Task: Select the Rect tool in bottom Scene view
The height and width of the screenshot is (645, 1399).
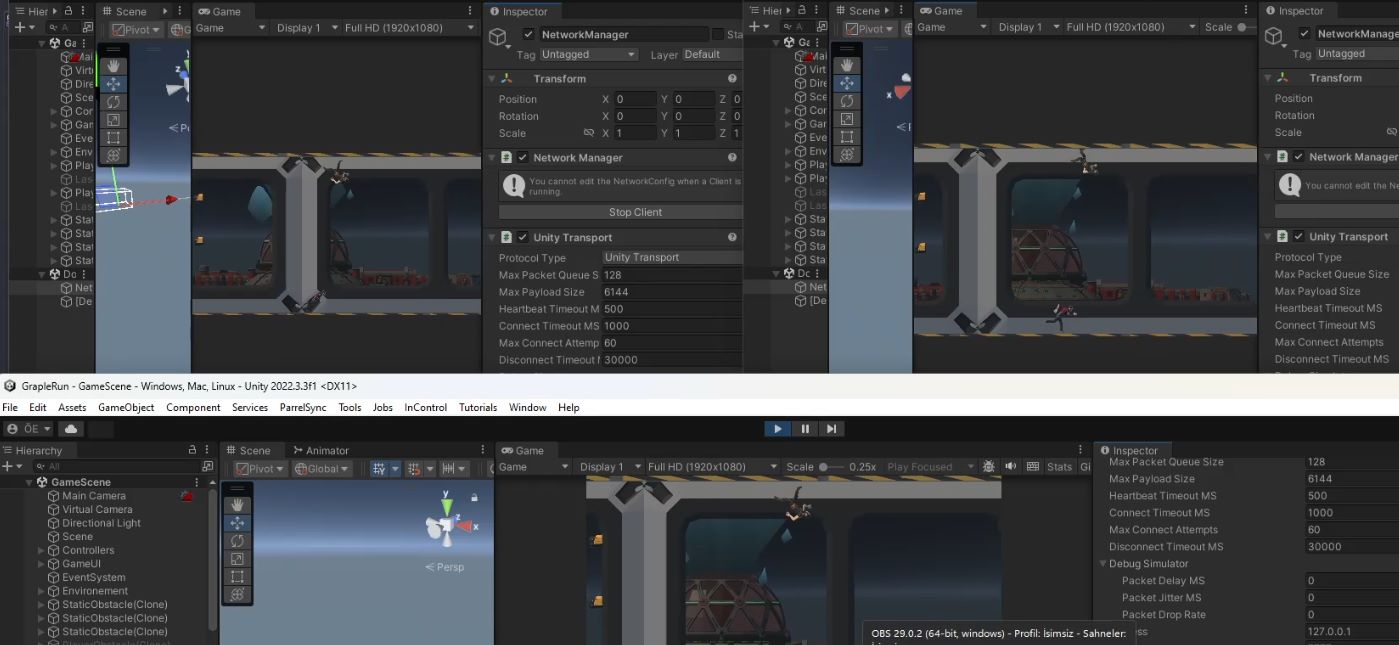Action: [237, 577]
